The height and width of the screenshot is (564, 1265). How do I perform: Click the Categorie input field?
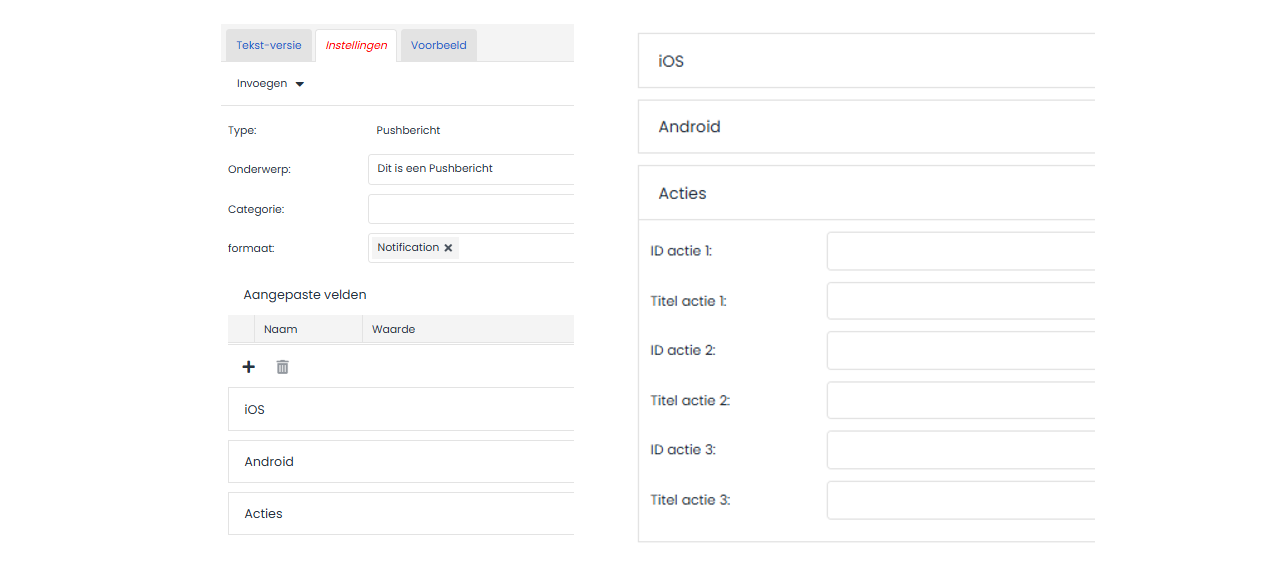pos(470,209)
